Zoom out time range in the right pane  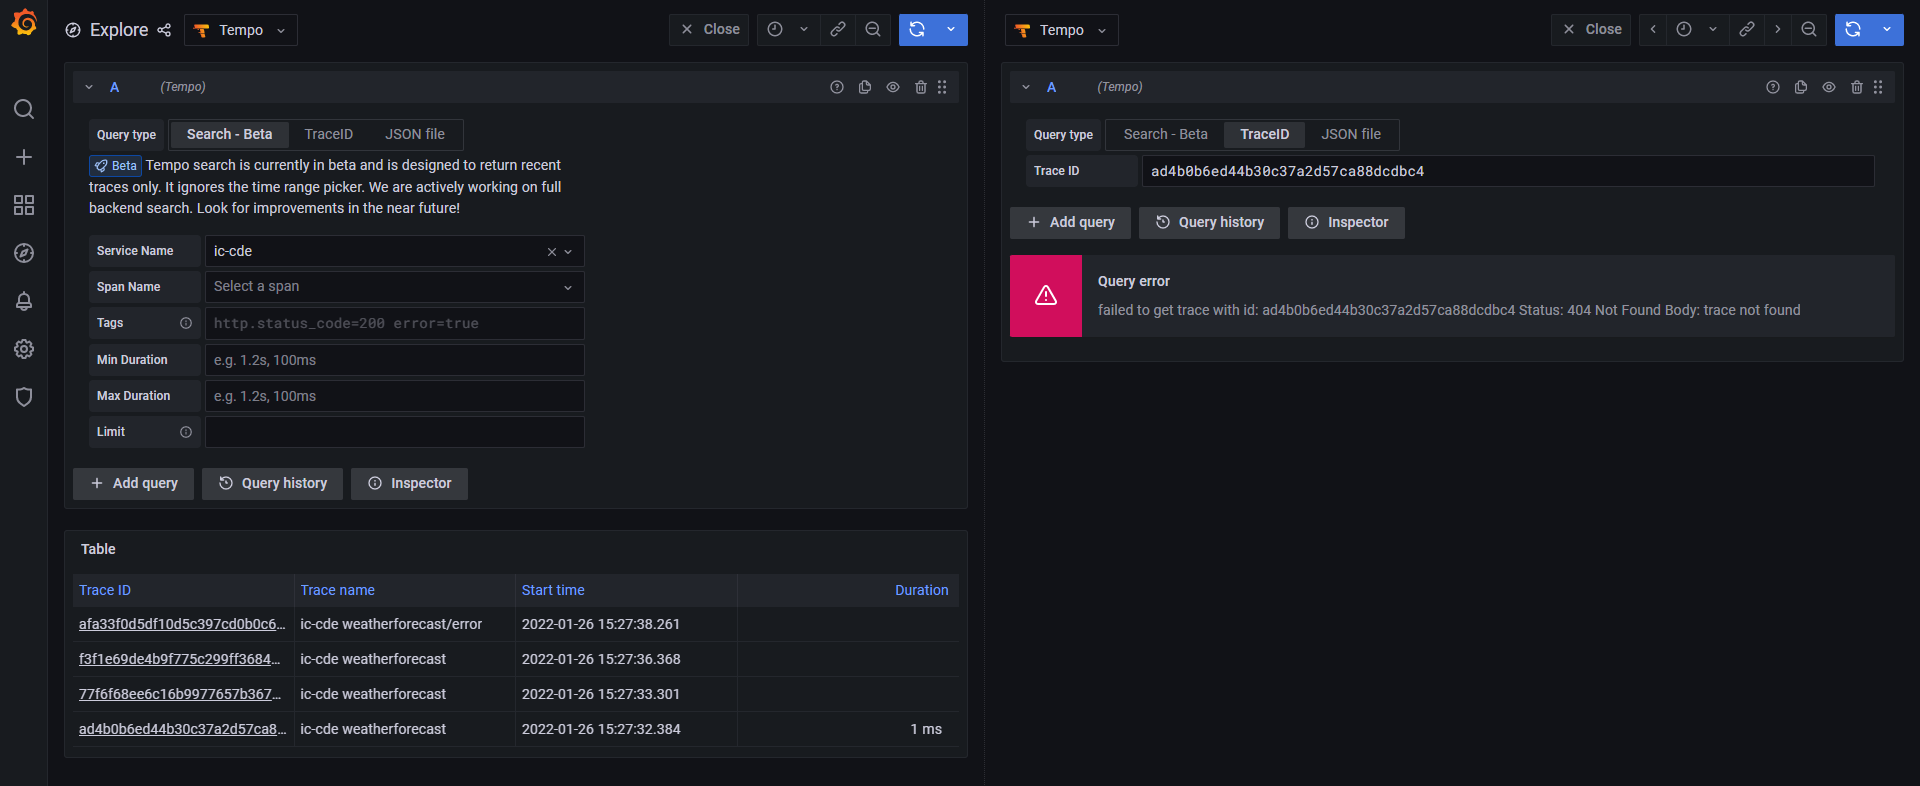[x=1809, y=30]
